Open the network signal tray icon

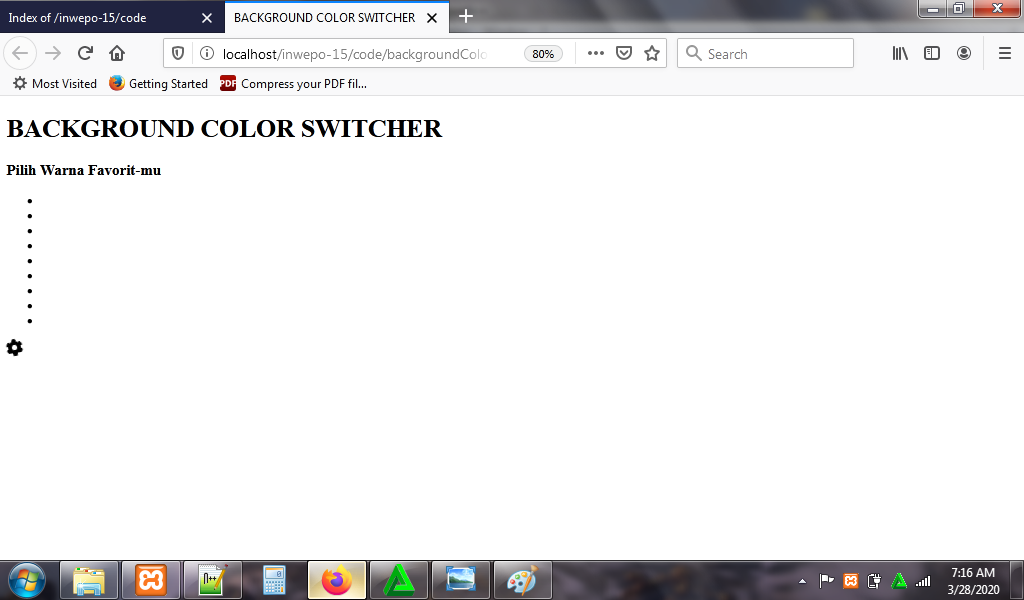tap(923, 580)
